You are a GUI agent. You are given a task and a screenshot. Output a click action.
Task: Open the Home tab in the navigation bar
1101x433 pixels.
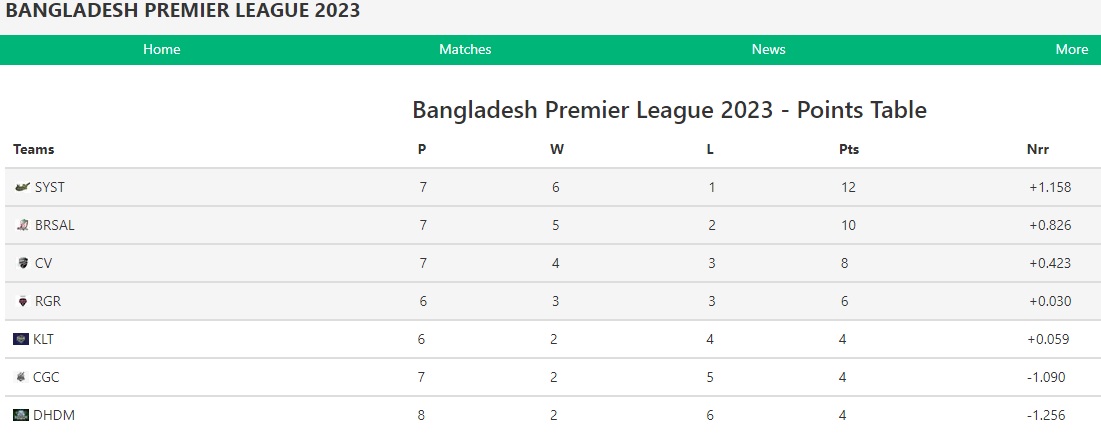click(161, 50)
